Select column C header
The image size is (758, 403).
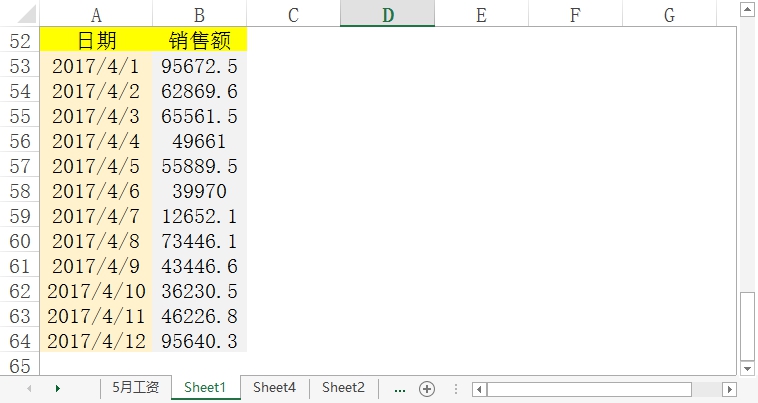tap(293, 14)
